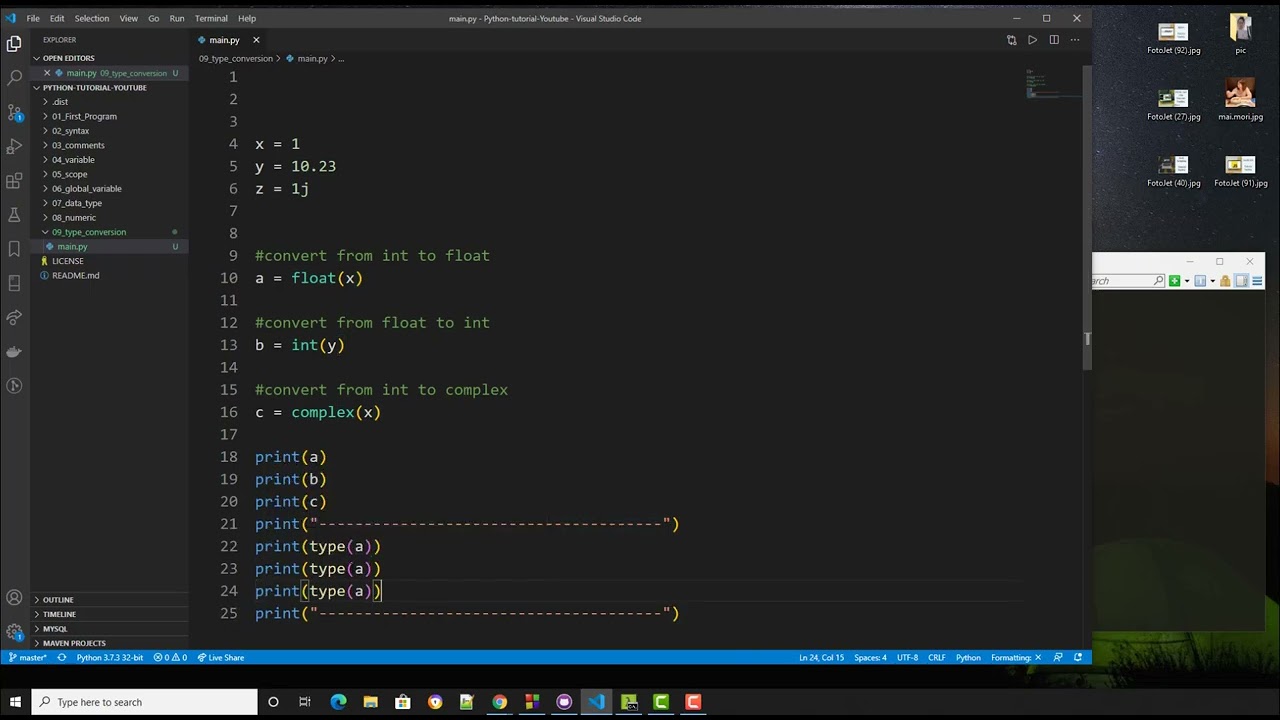1280x720 pixels.
Task: Change indentation via Spaces: 4
Action: coord(870,658)
